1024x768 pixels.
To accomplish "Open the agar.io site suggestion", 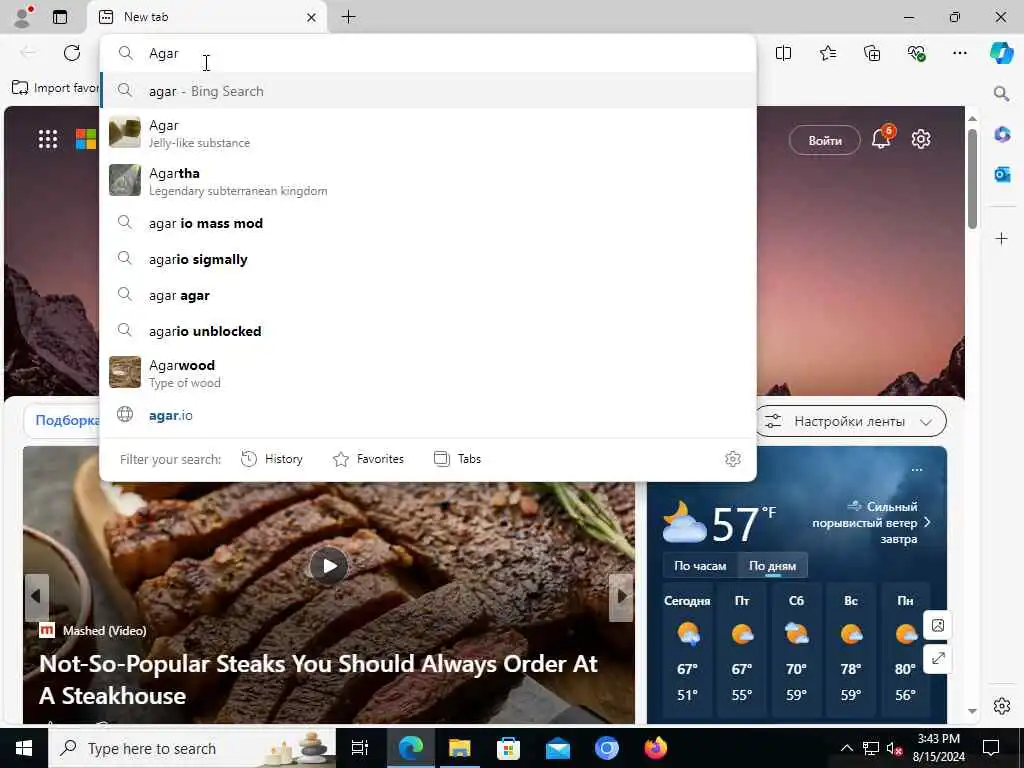I will 428,415.
